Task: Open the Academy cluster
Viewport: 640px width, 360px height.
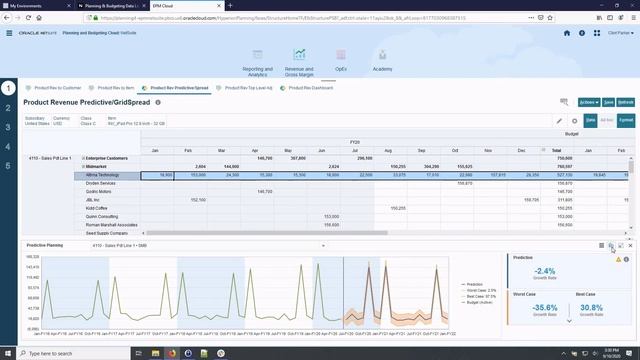Action: 382,60
